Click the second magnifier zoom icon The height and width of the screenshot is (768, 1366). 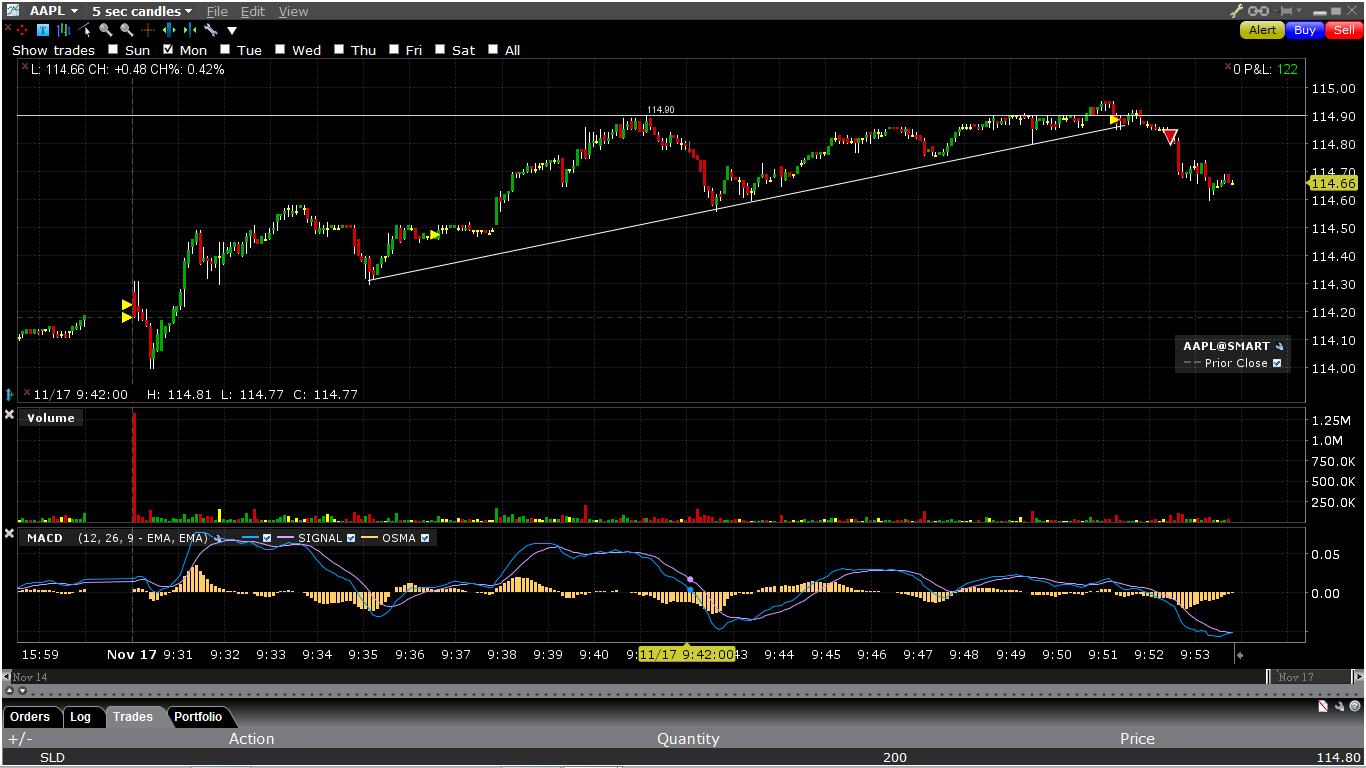pyautogui.click(x=126, y=30)
